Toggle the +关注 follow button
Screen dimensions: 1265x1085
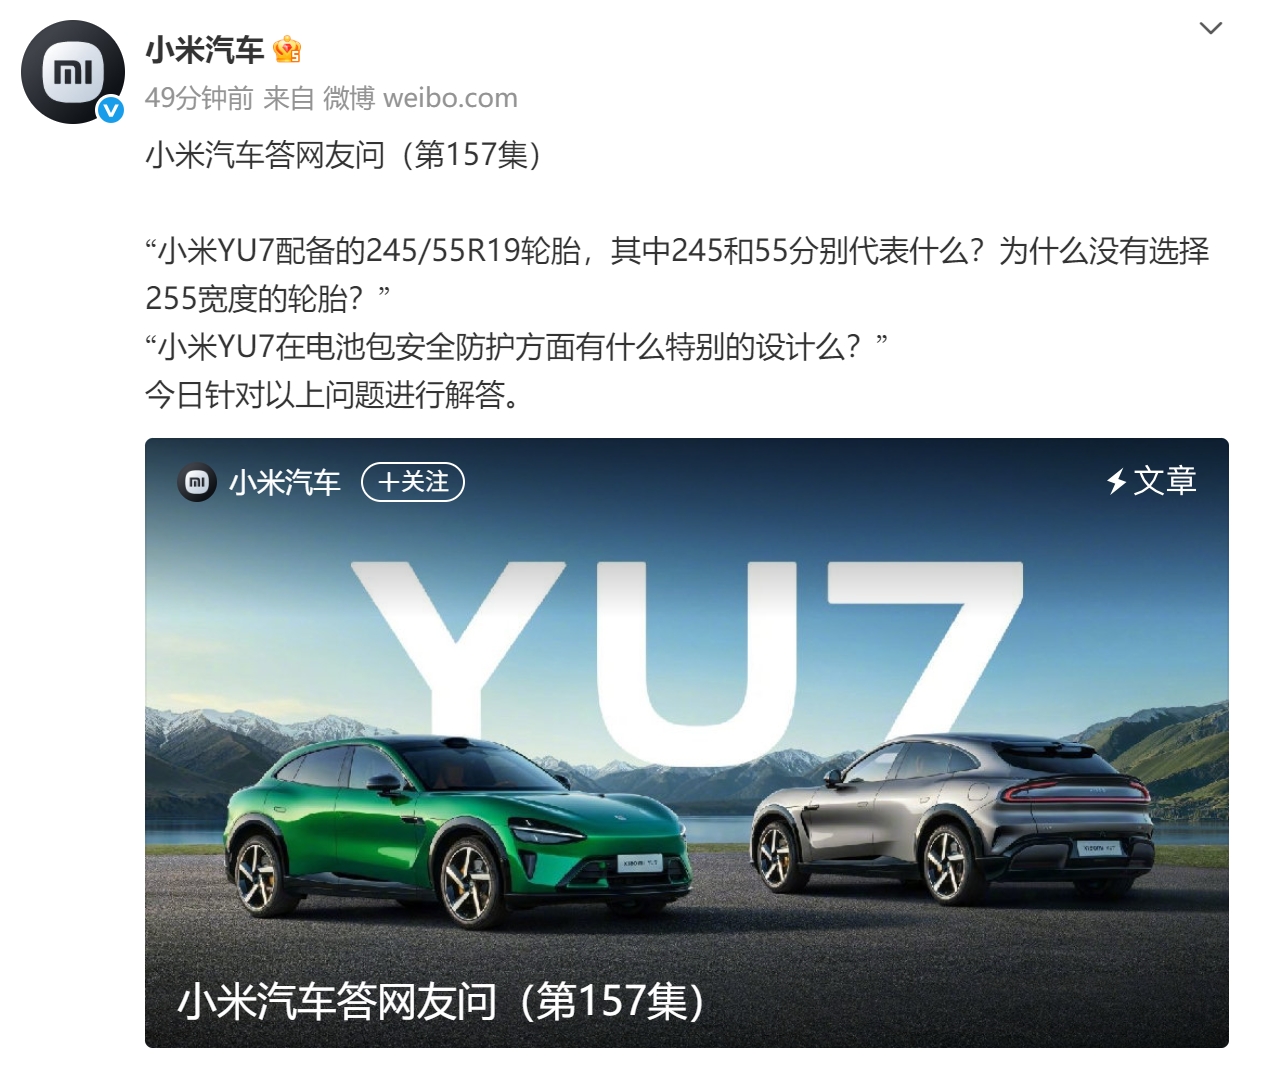click(x=412, y=482)
